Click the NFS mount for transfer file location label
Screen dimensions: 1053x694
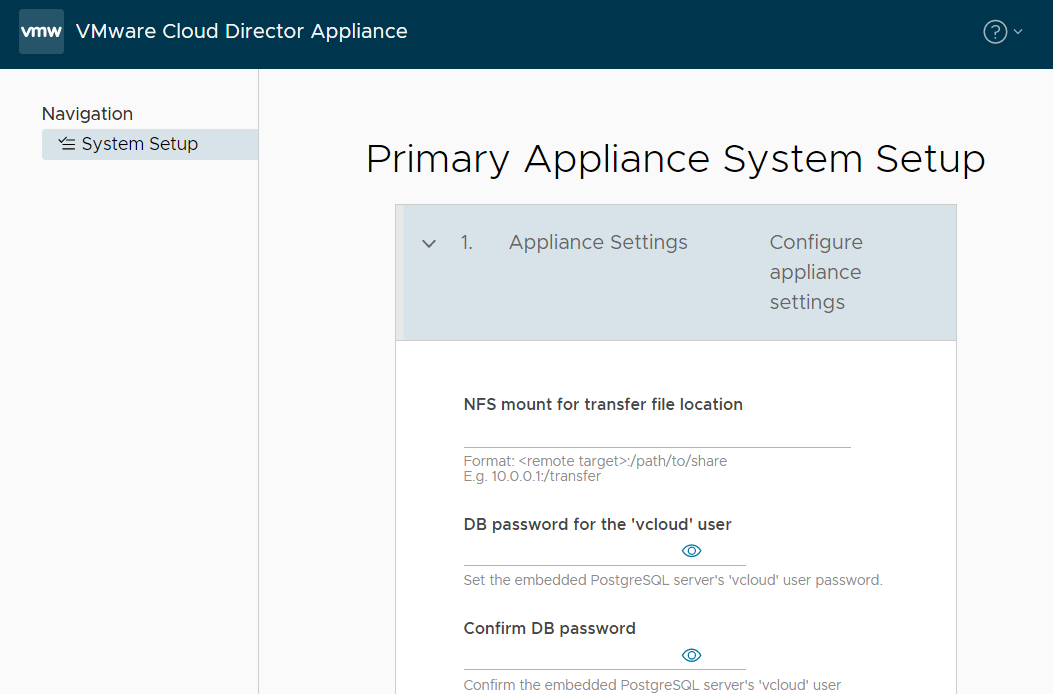[603, 404]
